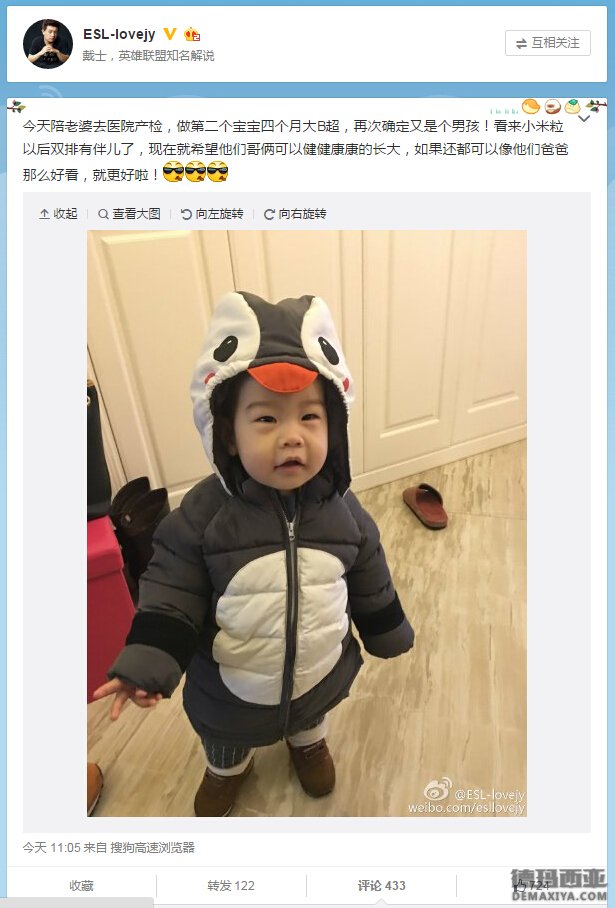Click the penguin-jacket toddler photo

click(307, 523)
